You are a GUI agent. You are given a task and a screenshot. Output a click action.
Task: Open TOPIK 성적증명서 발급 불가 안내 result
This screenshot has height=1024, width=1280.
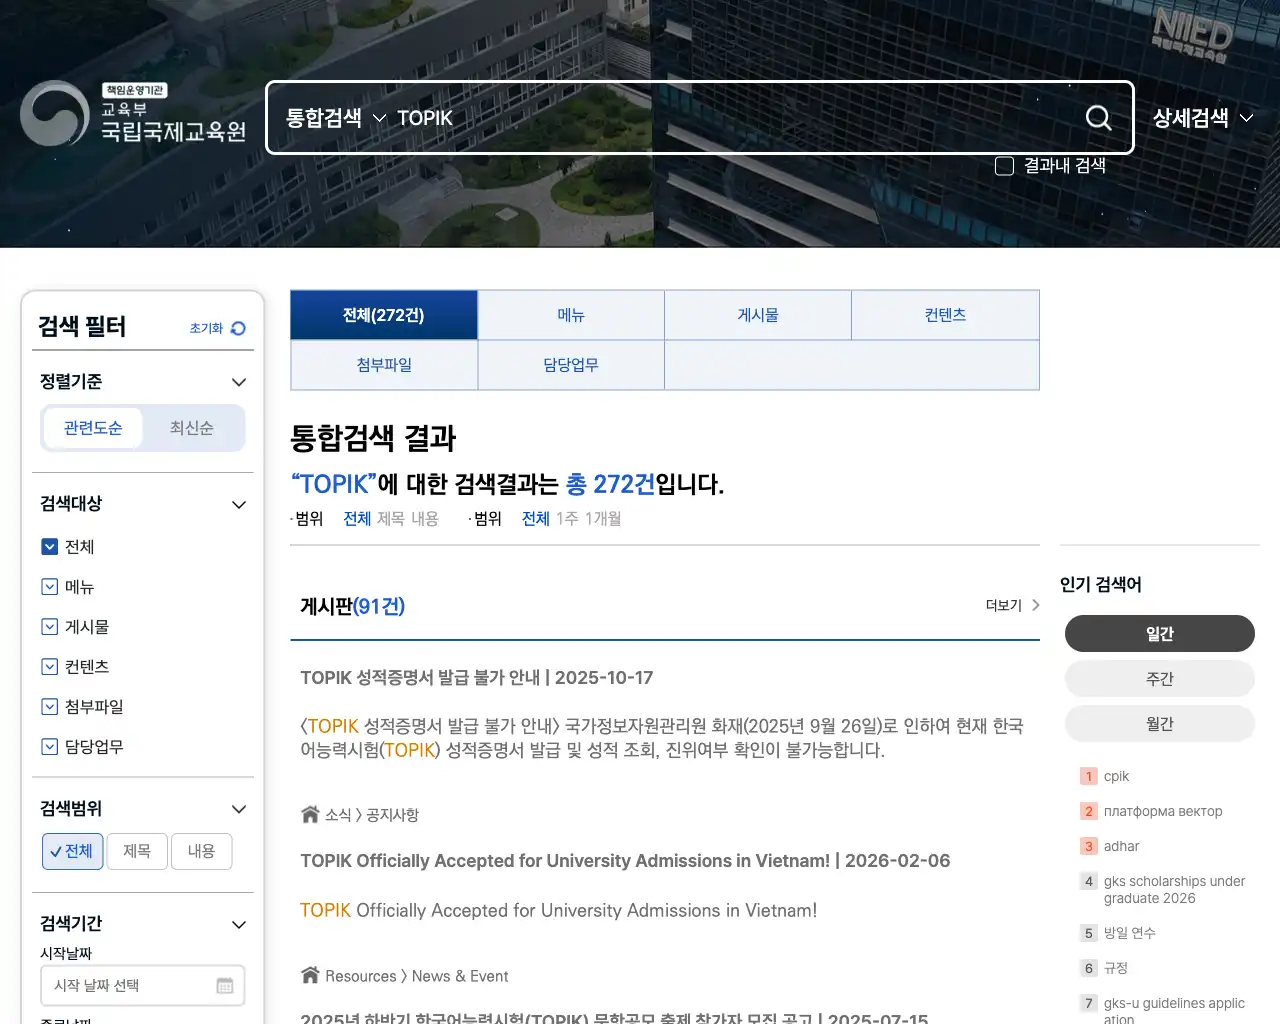[x=476, y=678]
